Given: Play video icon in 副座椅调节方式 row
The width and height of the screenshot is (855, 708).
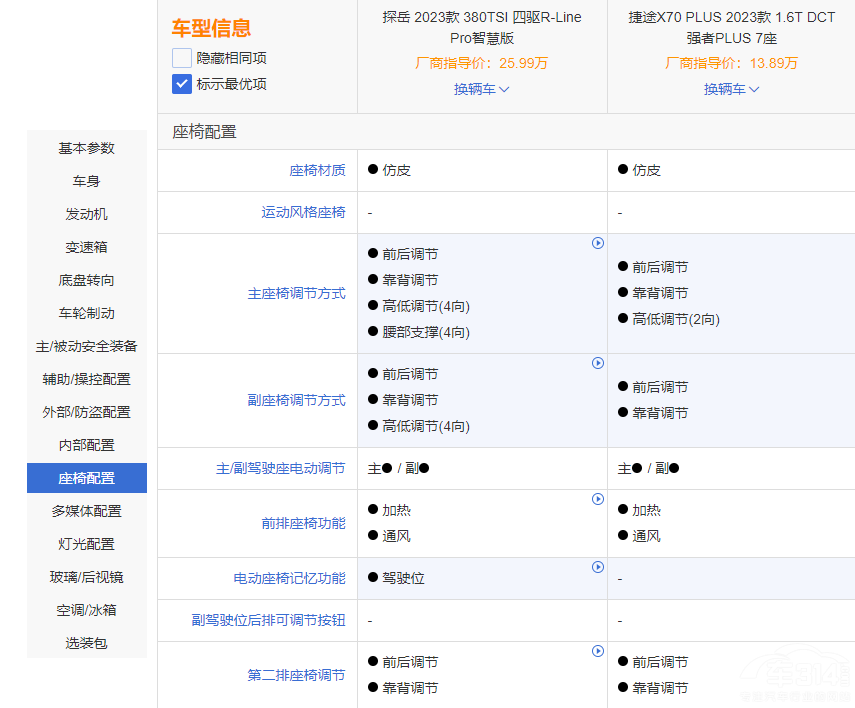Looking at the screenshot, I should [598, 363].
